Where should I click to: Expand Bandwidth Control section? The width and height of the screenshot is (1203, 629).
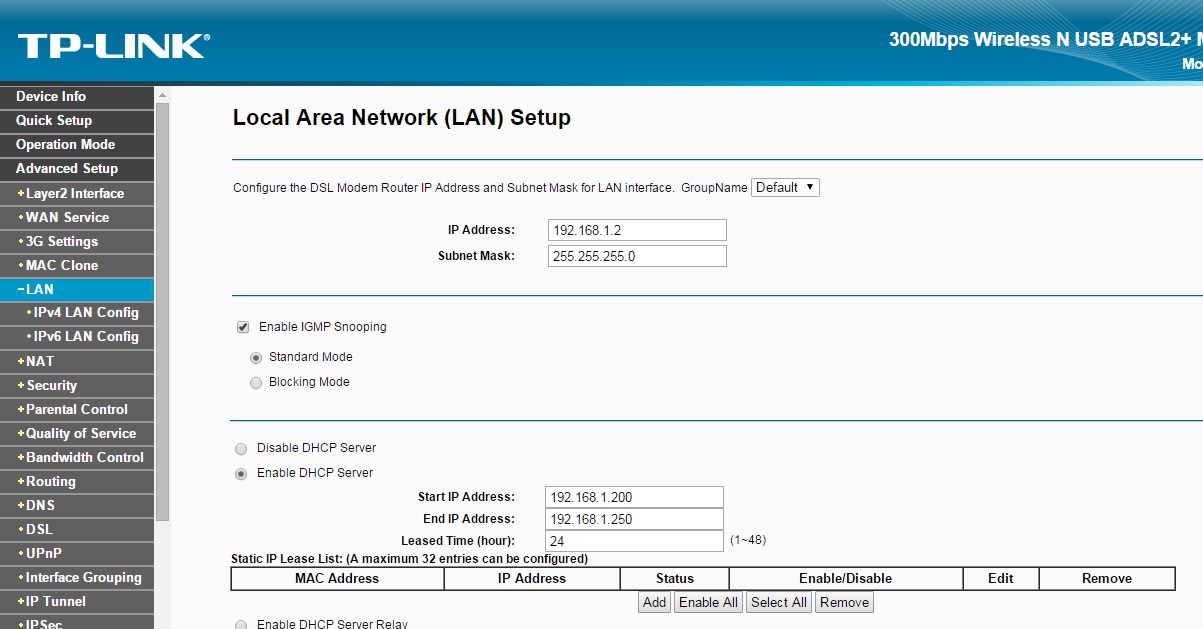tap(77, 458)
